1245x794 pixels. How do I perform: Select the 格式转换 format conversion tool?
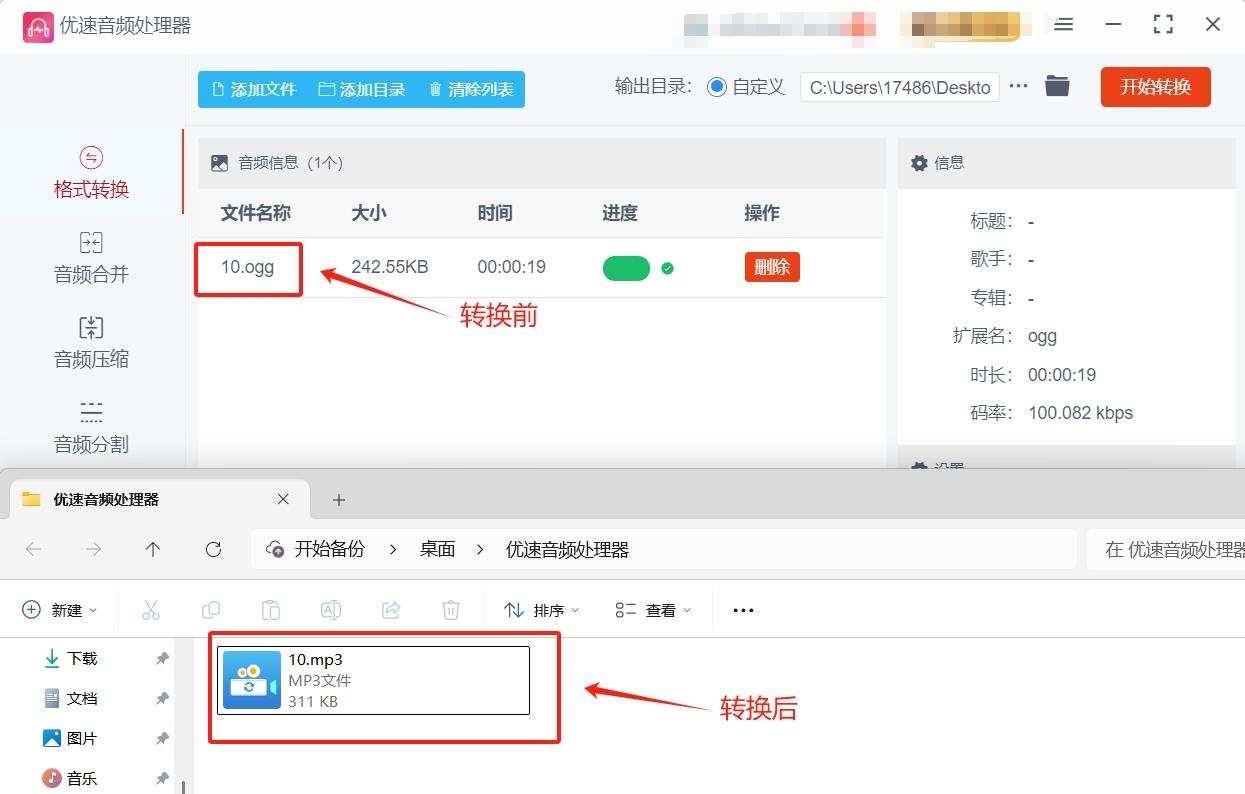[90, 173]
